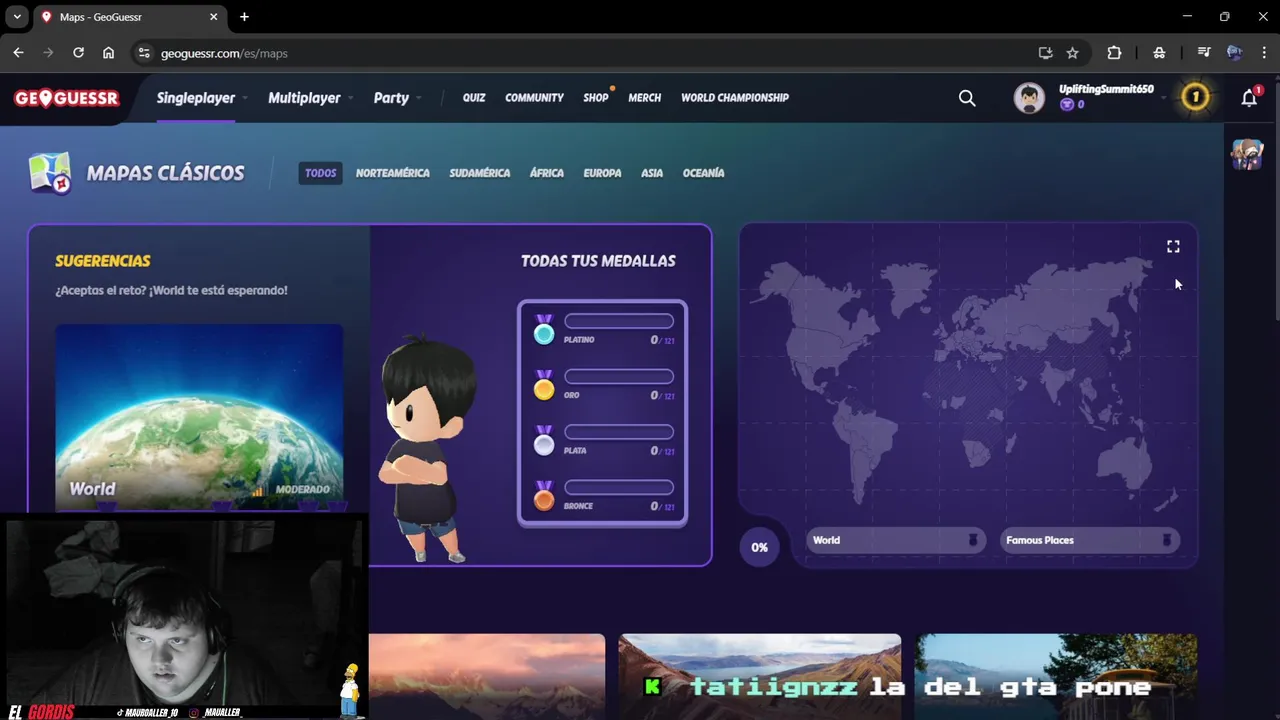
Task: Click the gold level 1 badge
Action: click(x=1195, y=97)
